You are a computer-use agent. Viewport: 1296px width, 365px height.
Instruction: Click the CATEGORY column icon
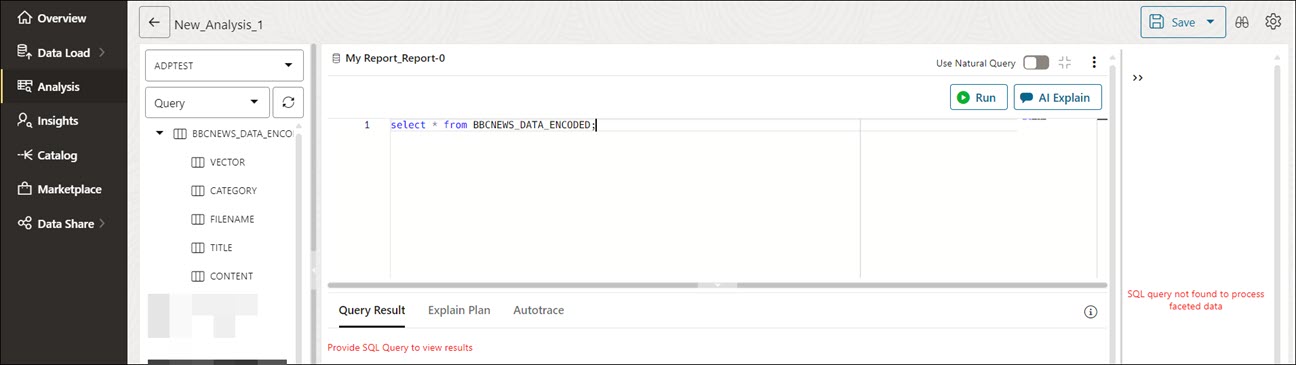click(197, 190)
